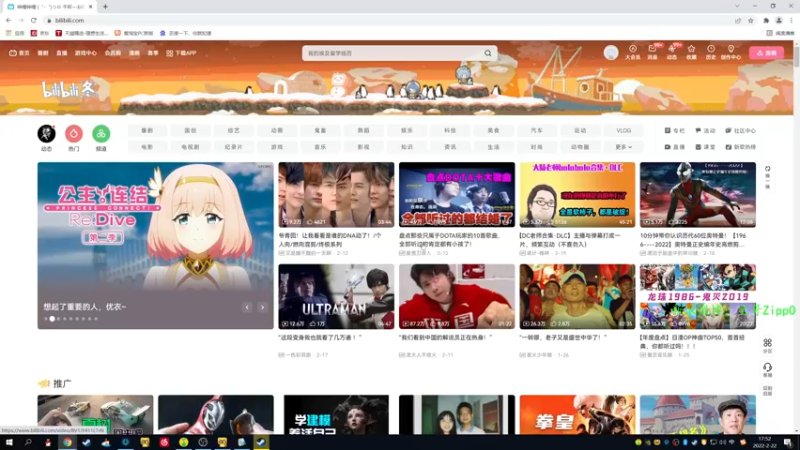Click the 换一换 refresh icon

click(767, 177)
